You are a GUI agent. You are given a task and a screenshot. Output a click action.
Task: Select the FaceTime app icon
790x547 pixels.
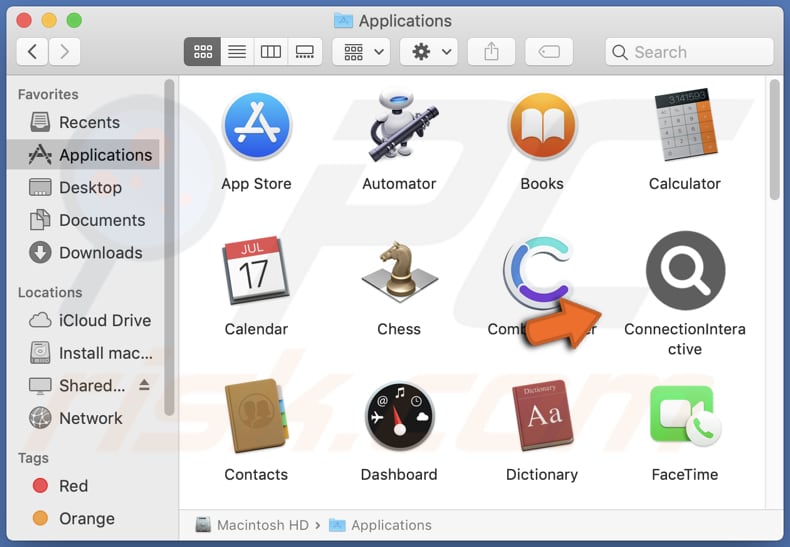pos(685,416)
